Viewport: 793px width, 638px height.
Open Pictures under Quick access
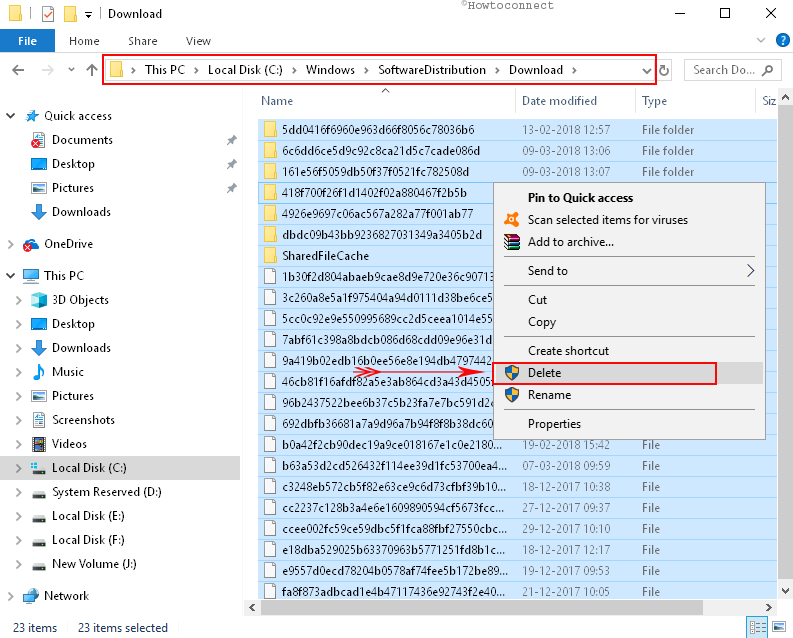pos(73,188)
